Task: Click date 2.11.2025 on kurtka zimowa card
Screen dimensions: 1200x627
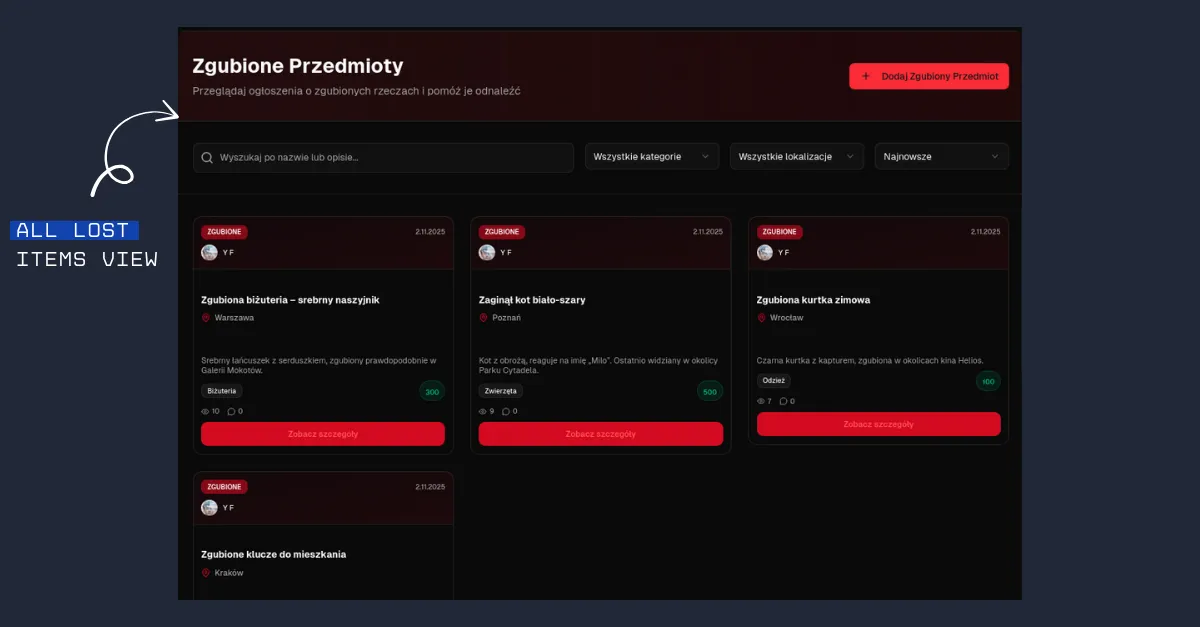Action: click(986, 232)
